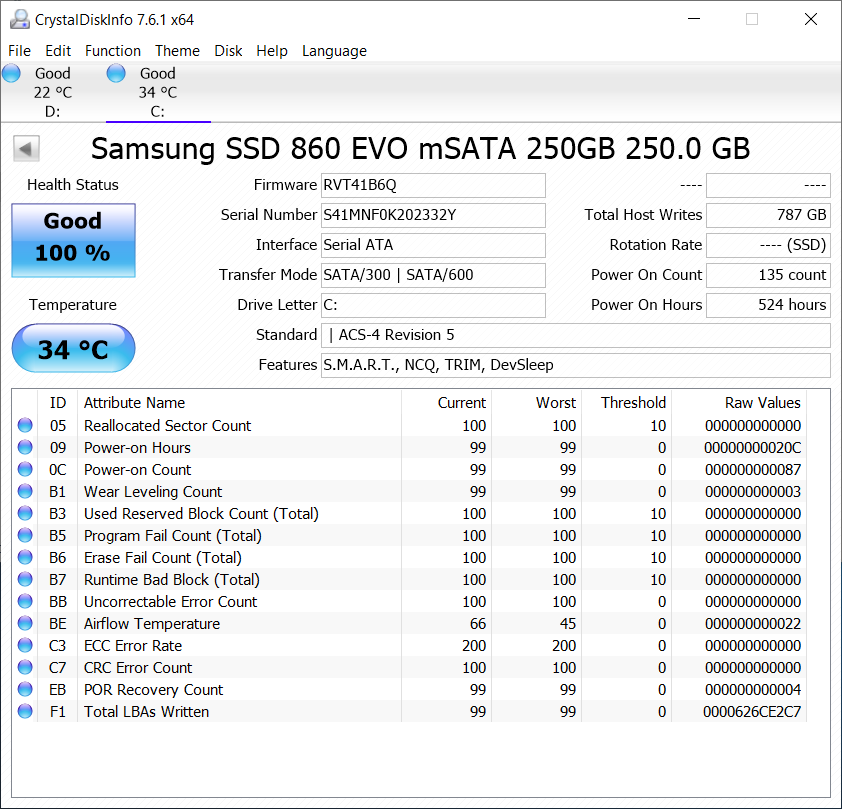Click the Serial Number field S41MNF0K202332Y
Screen dimensions: 842x809
pyautogui.click(x=433, y=215)
